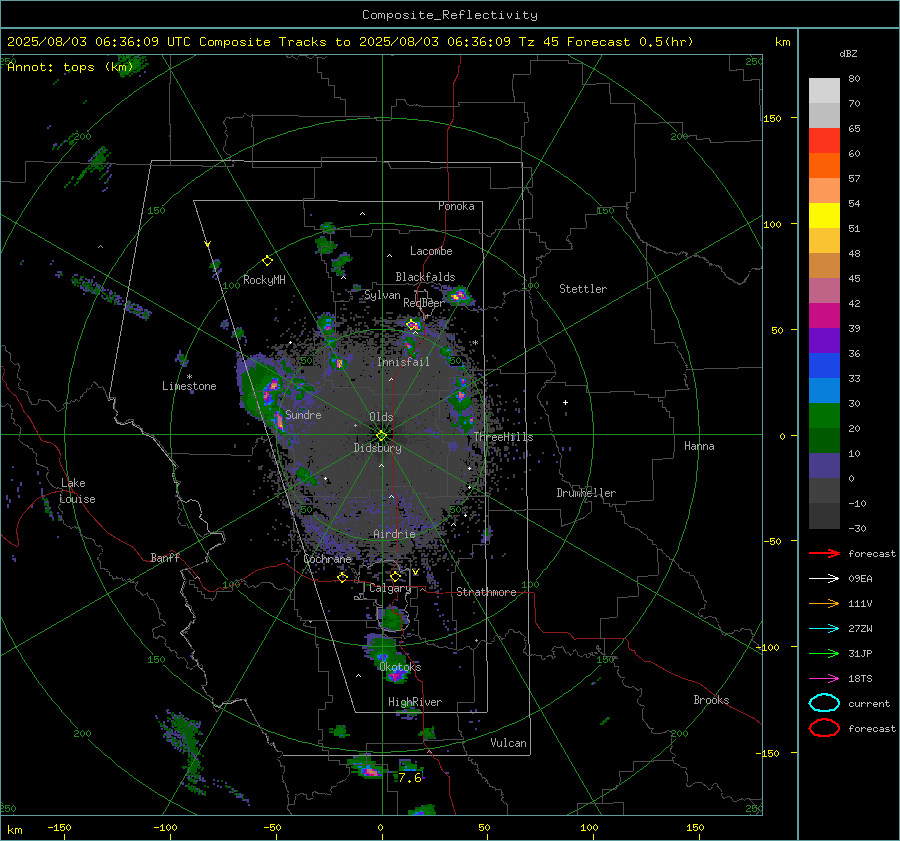The width and height of the screenshot is (900, 841).
Task: Click the dBZ legend heading
Action: pos(848,53)
